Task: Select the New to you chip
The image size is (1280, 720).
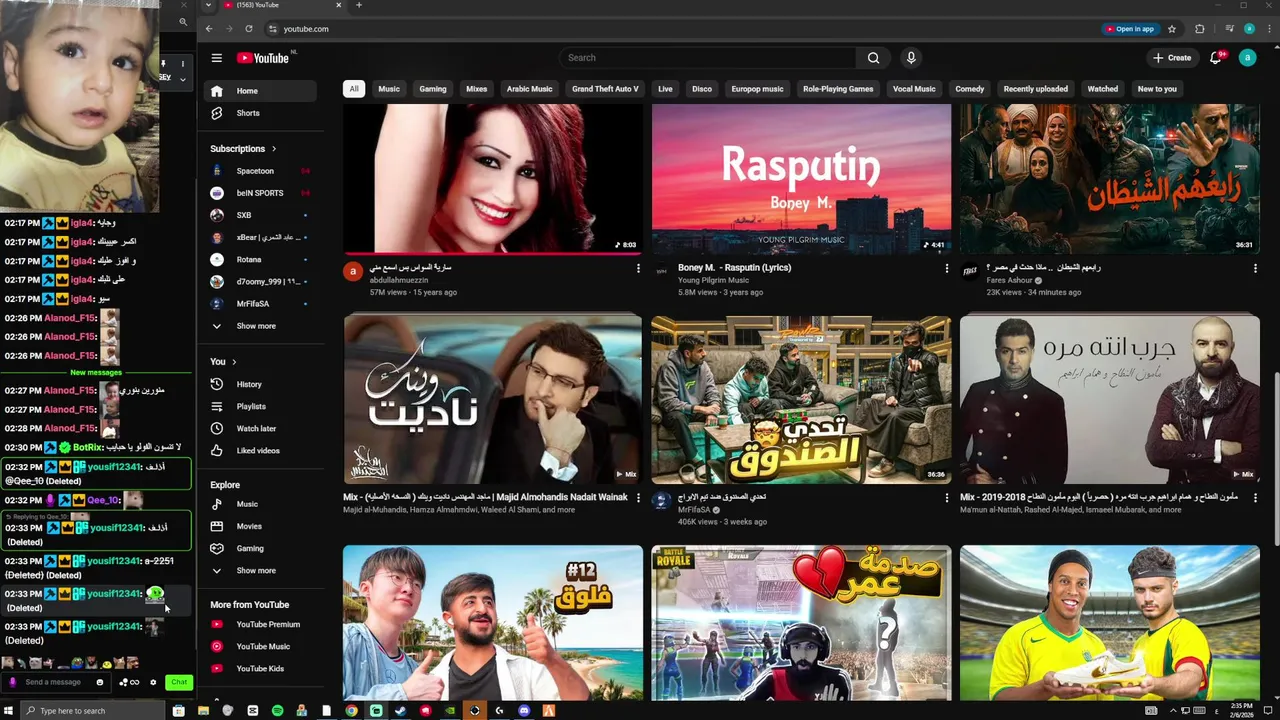Action: point(1157,89)
